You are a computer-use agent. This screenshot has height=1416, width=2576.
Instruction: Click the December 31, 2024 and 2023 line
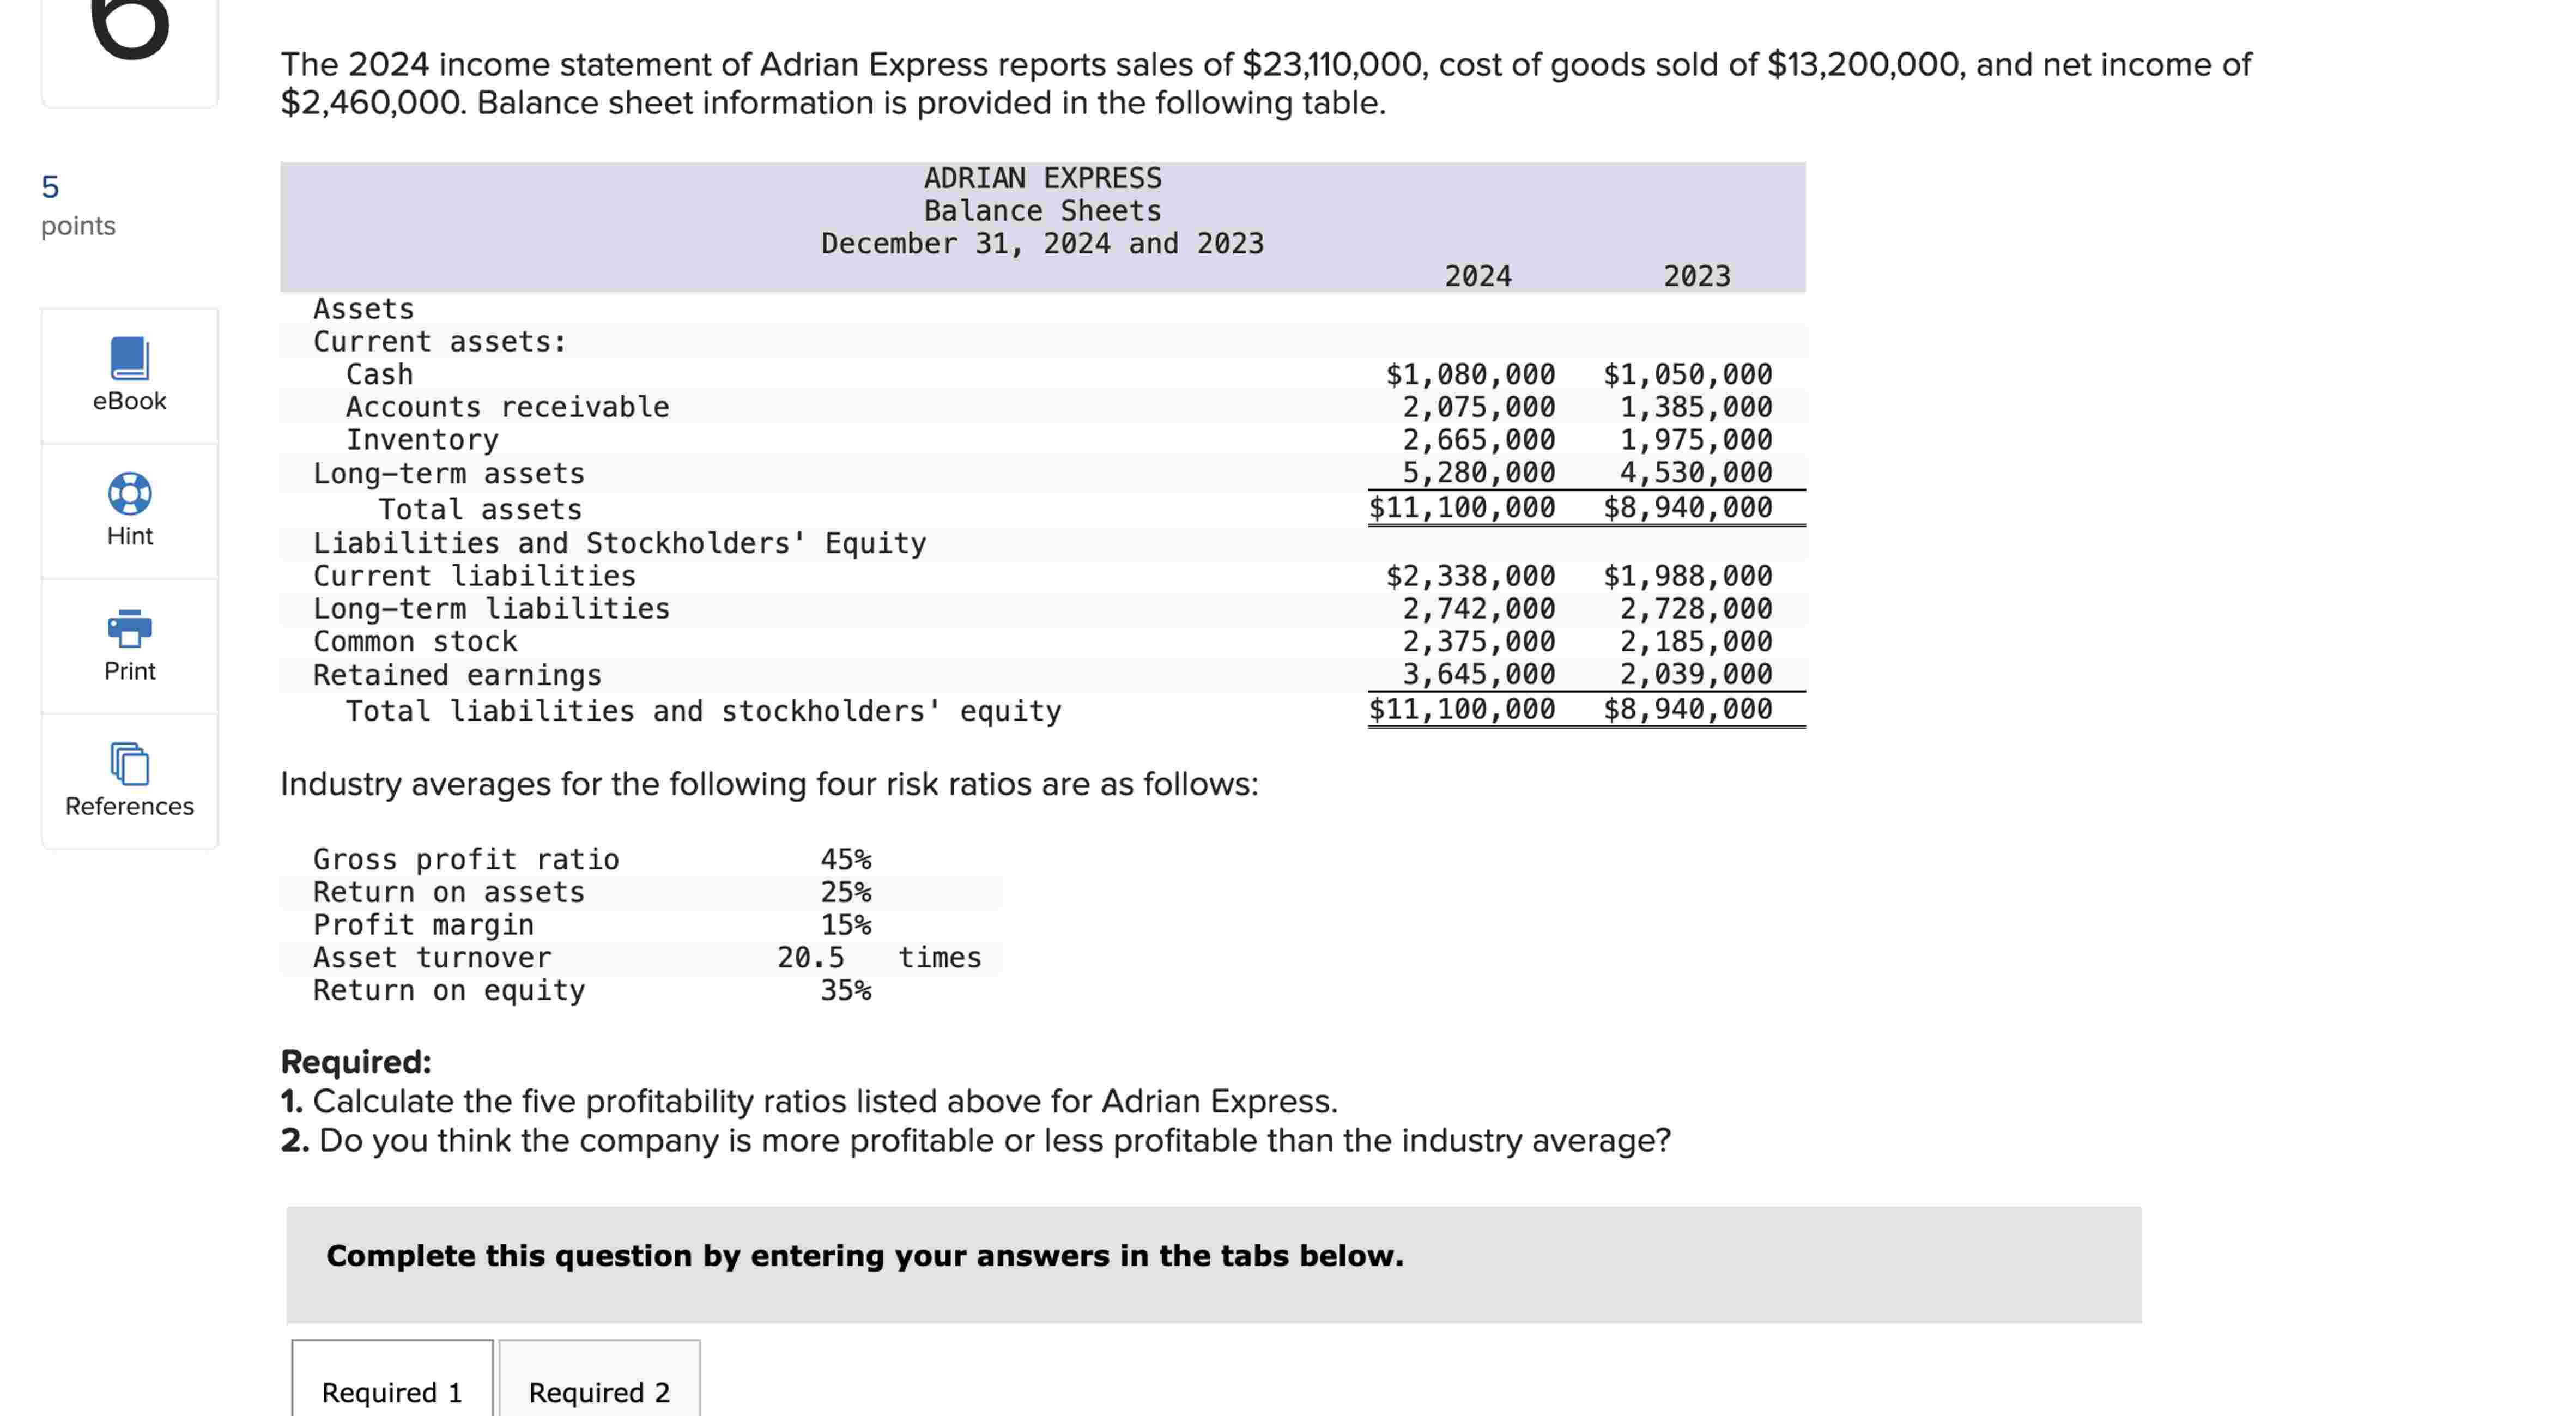point(1042,243)
